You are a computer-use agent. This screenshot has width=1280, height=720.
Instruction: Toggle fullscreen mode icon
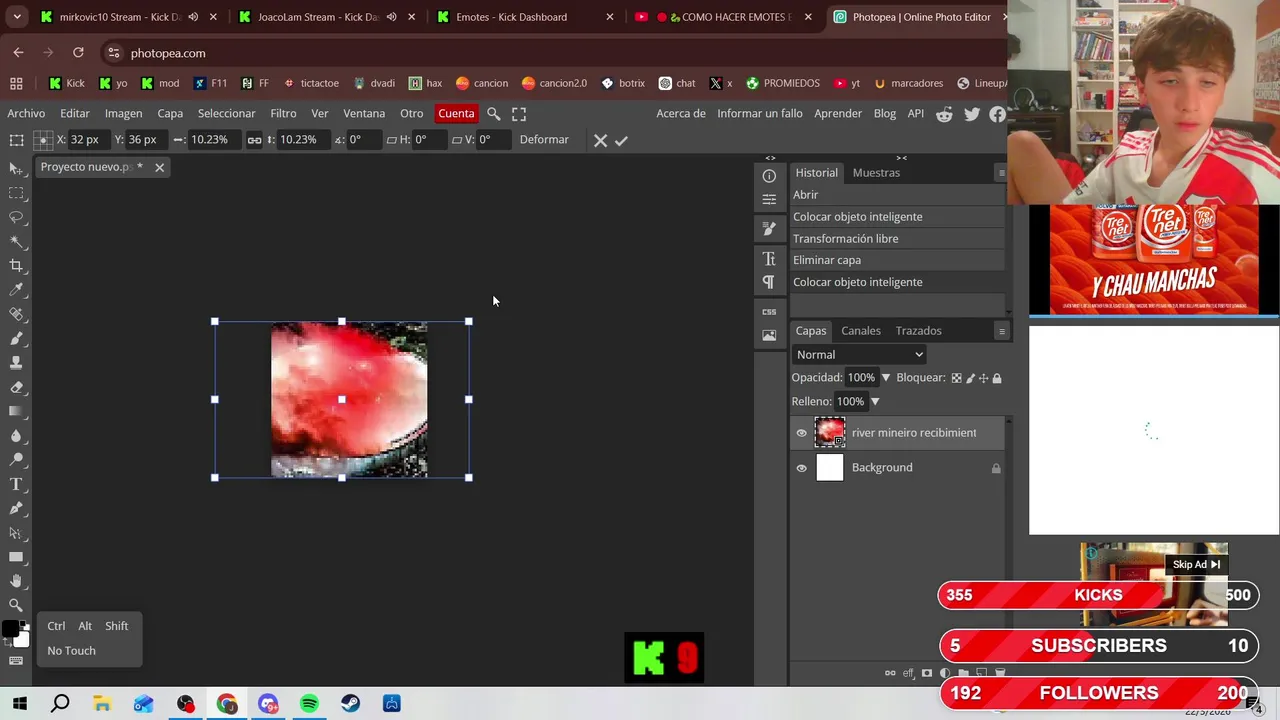pyautogui.click(x=519, y=114)
